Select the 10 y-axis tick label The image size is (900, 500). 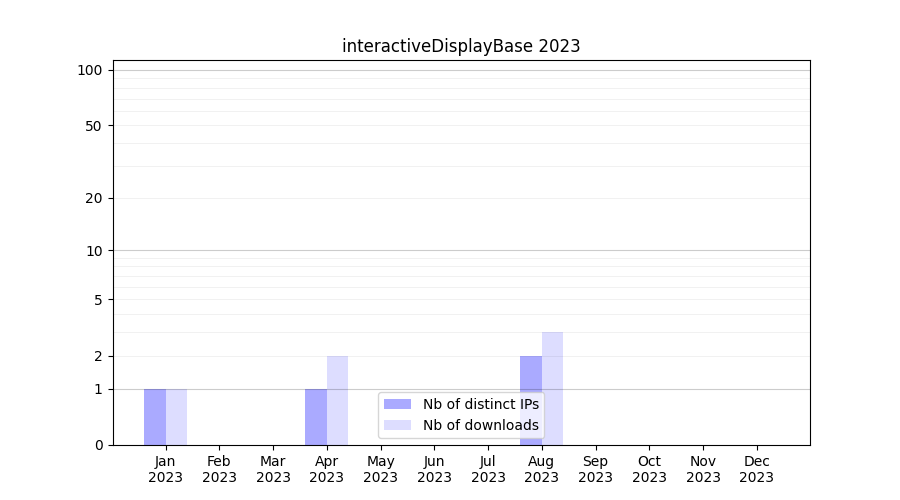94,251
